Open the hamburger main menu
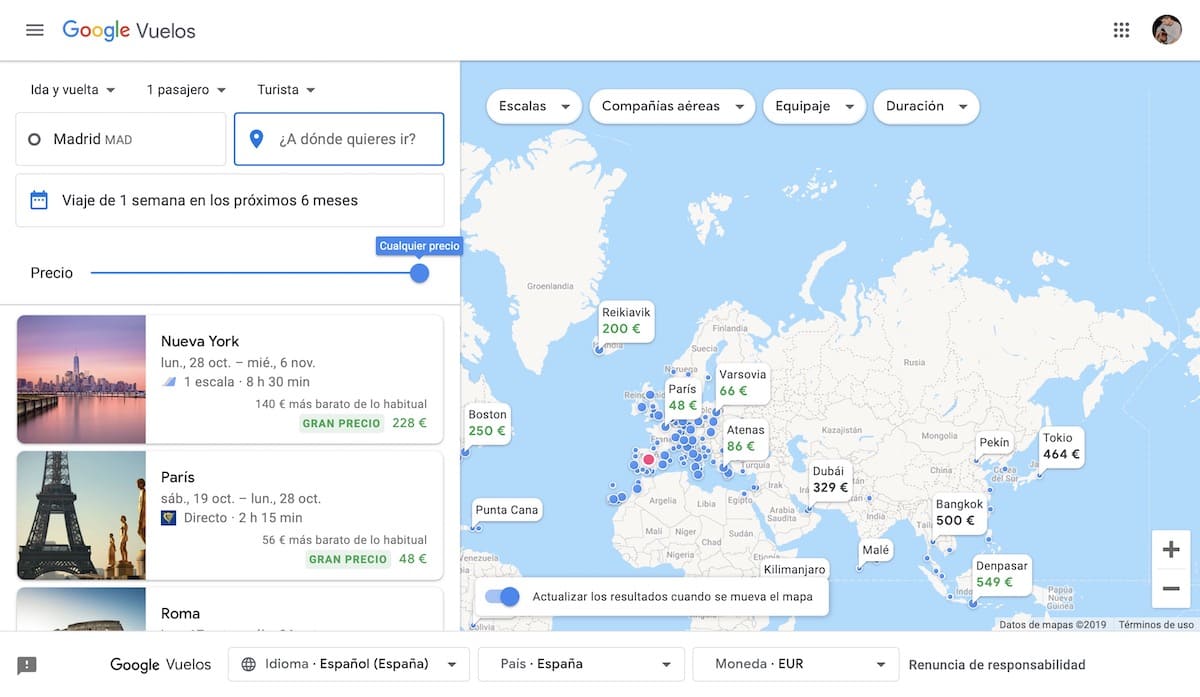This screenshot has width=1200, height=697. click(35, 30)
